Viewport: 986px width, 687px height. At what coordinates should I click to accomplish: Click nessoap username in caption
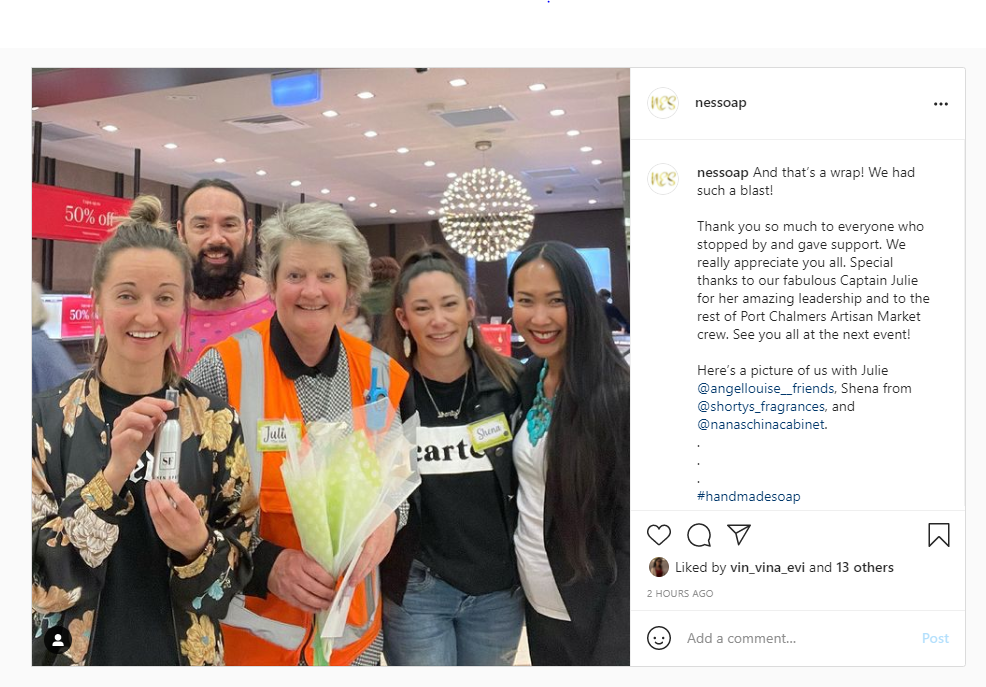[x=723, y=172]
